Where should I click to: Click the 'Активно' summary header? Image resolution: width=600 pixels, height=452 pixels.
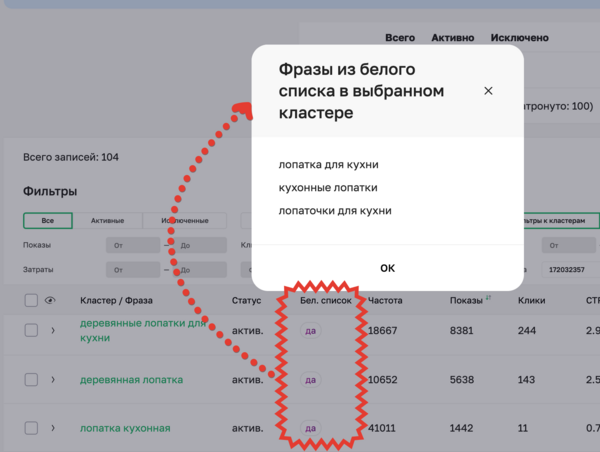[453, 38]
